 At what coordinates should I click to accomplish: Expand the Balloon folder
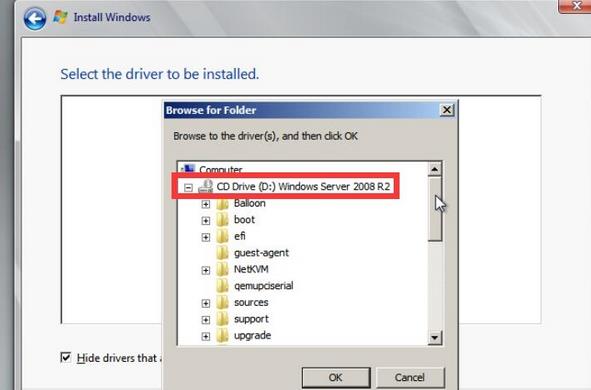(x=205, y=204)
